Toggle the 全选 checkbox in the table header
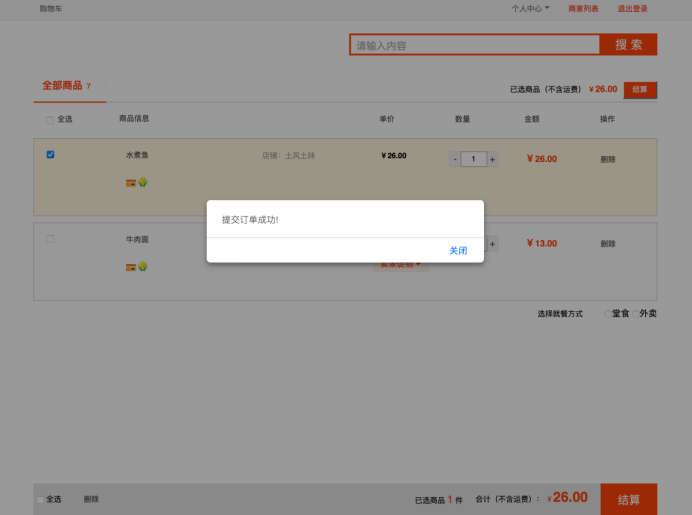The image size is (692, 515). click(x=50, y=120)
